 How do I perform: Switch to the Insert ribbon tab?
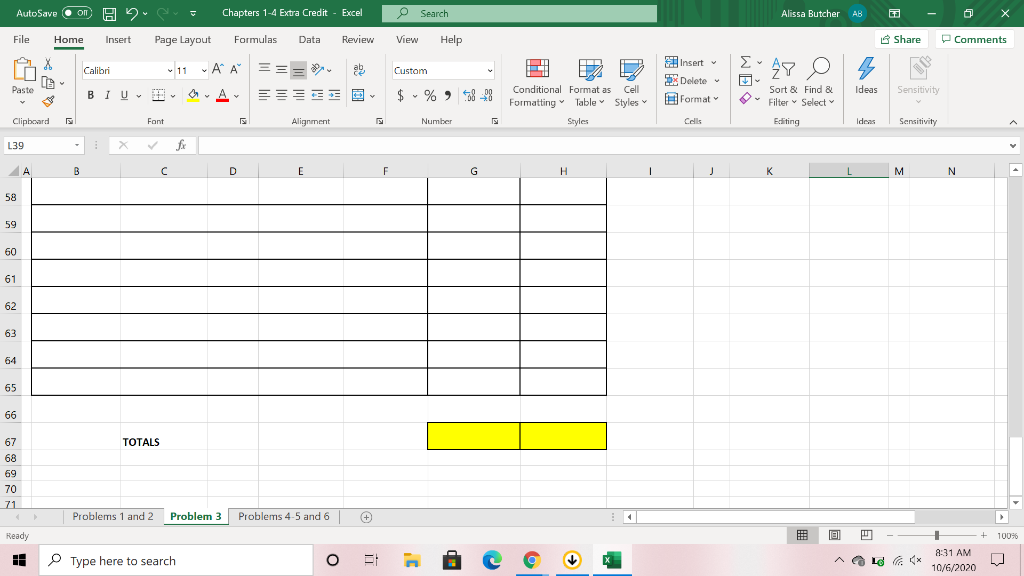click(118, 39)
